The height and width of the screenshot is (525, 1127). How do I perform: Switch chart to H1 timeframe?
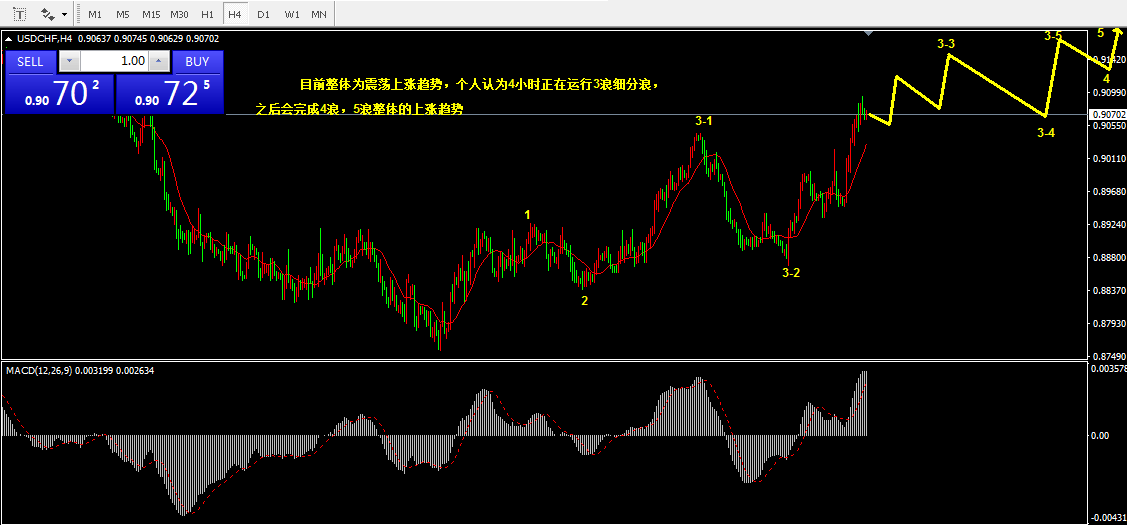[207, 14]
